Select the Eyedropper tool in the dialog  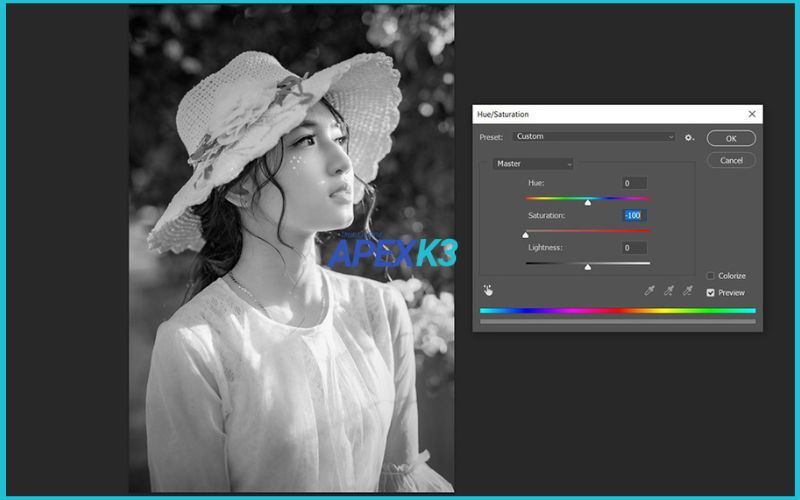650,291
